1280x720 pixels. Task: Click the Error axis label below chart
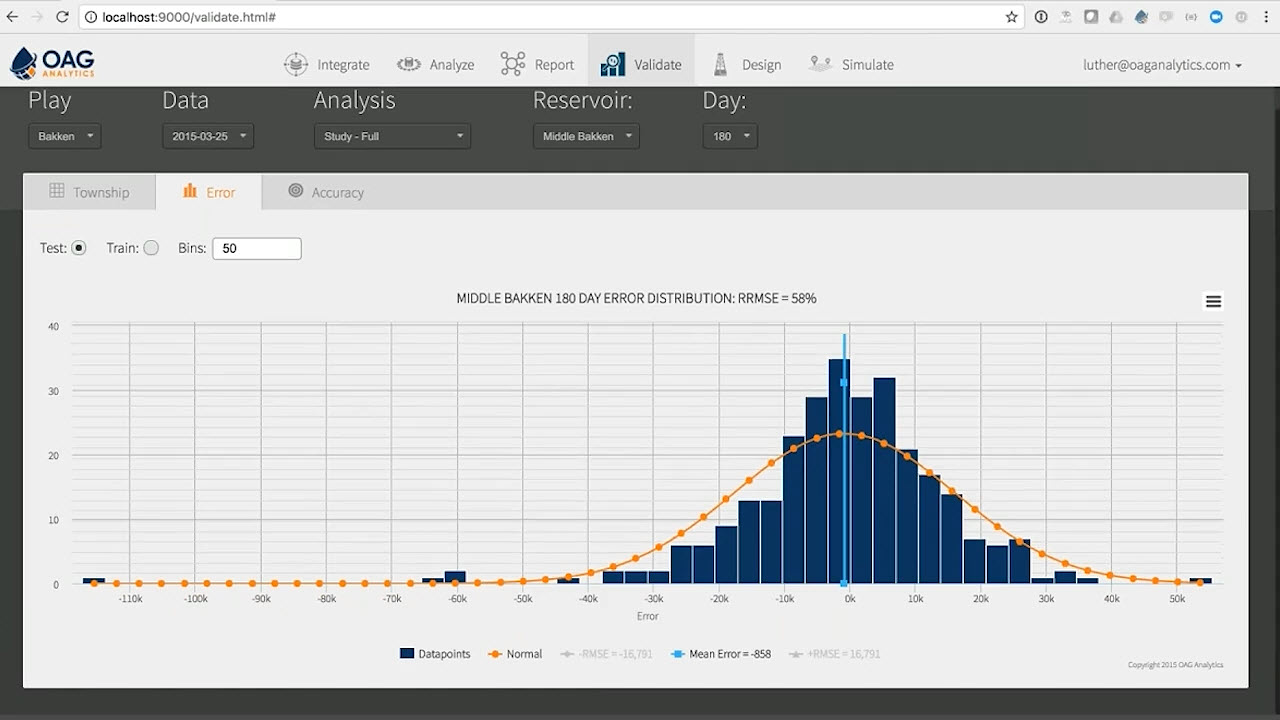[647, 616]
